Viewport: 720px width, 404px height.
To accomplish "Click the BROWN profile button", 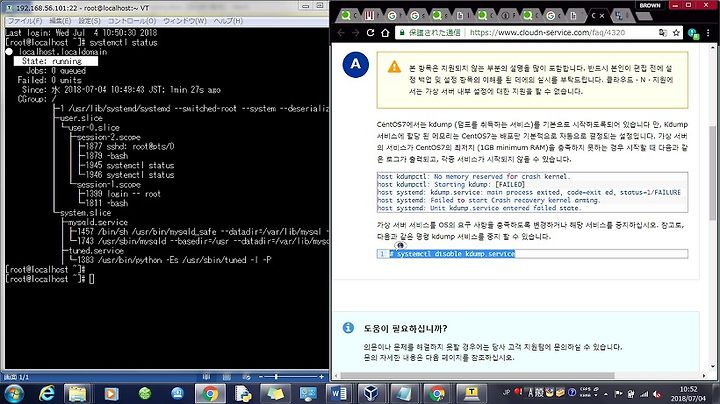I will (650, 5).
